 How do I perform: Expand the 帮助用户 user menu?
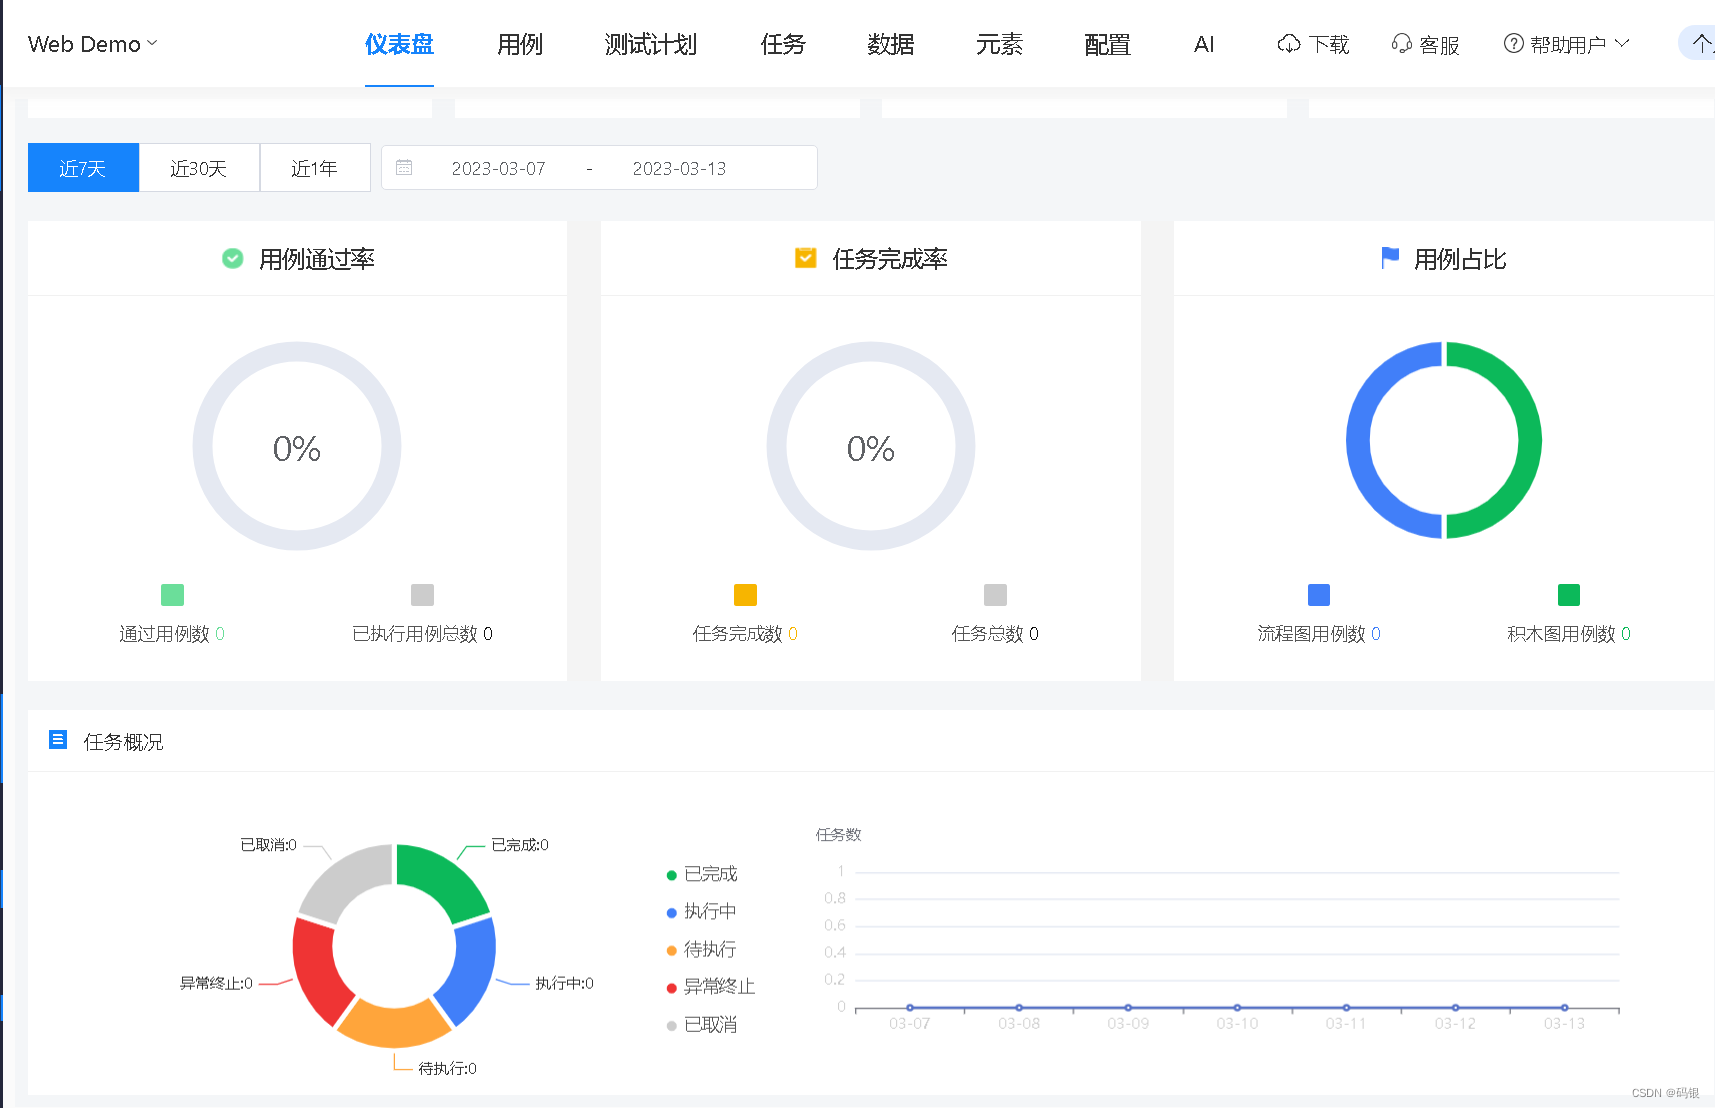(x=1567, y=44)
